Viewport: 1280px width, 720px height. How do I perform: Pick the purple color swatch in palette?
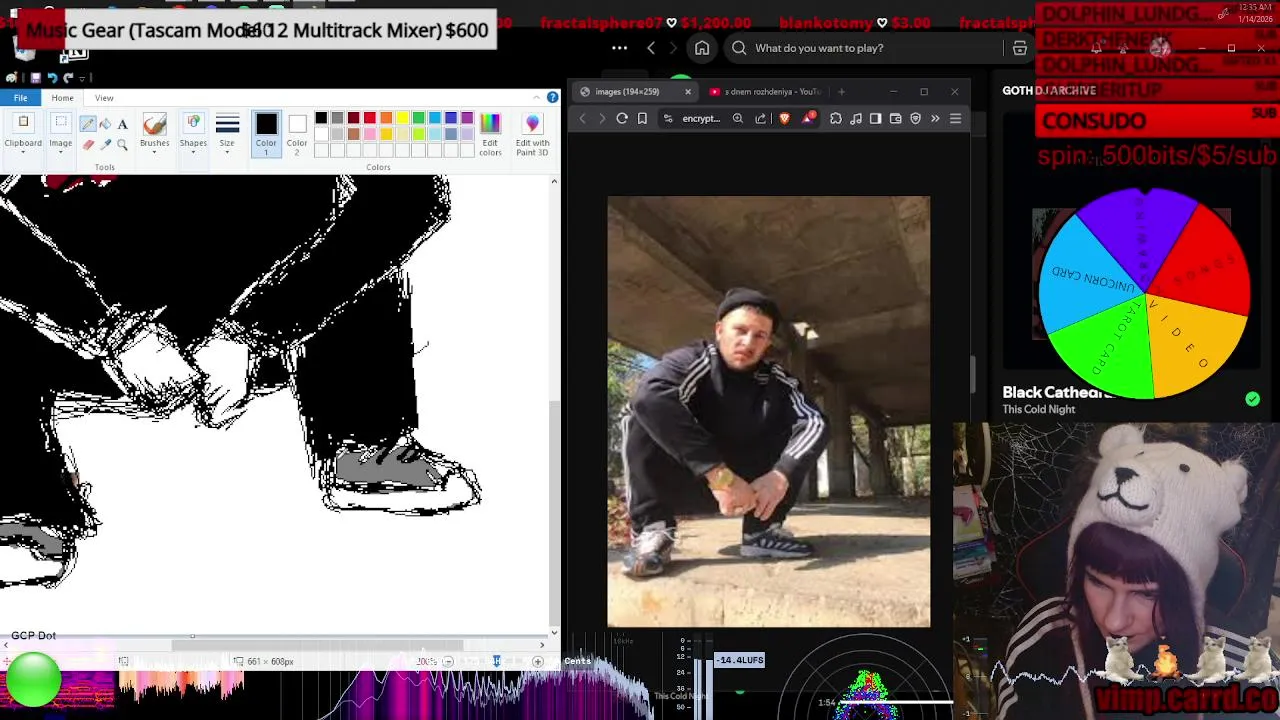467,118
